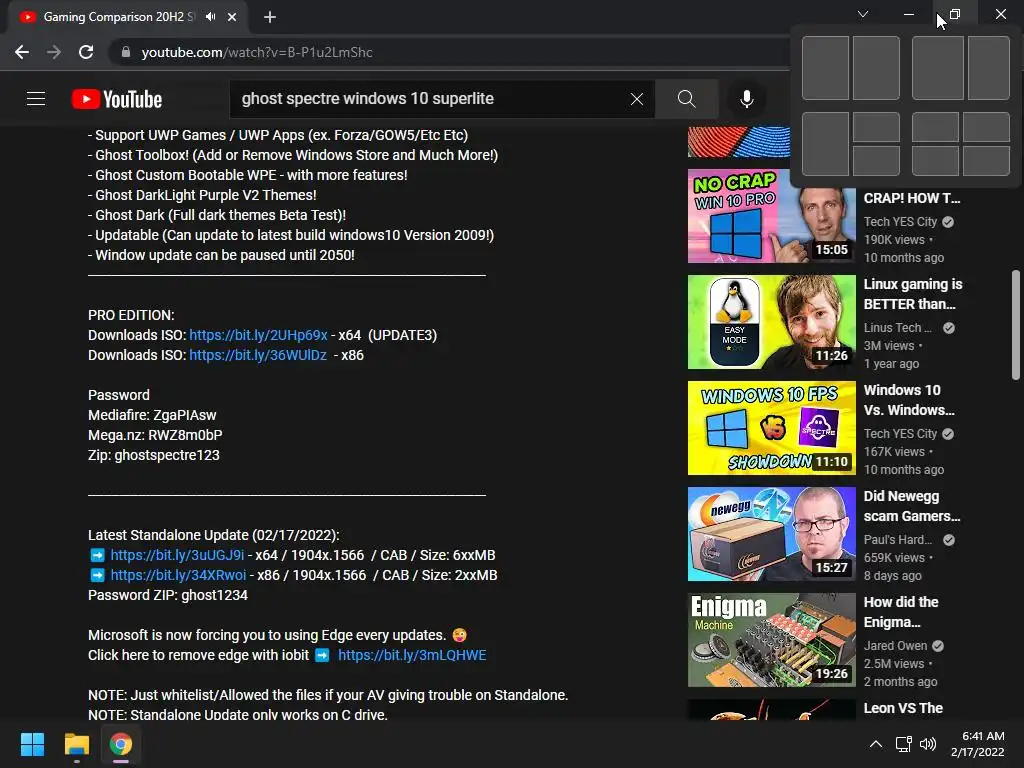This screenshot has width=1024, height=768.
Task: Open the Jared Owen channel name
Action: 895,645
